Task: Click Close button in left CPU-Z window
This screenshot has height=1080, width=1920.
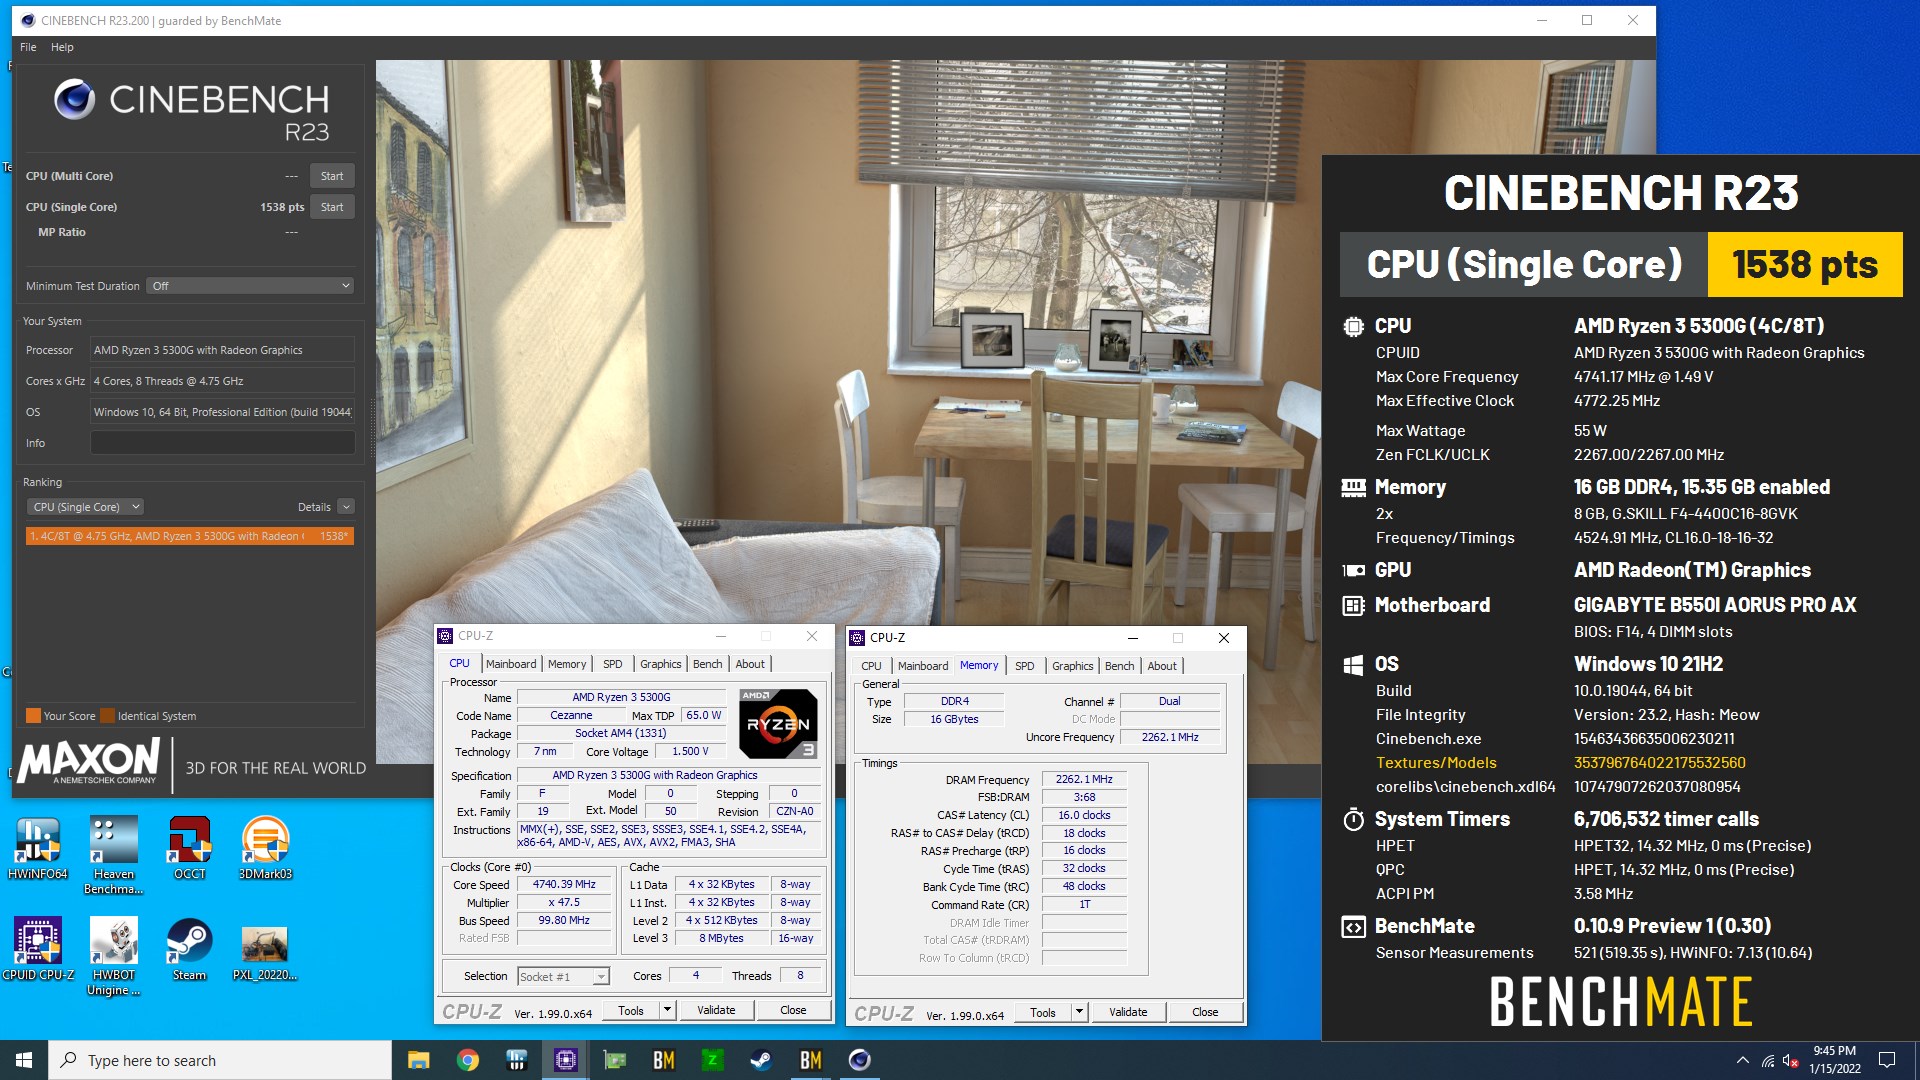Action: coord(793,1011)
